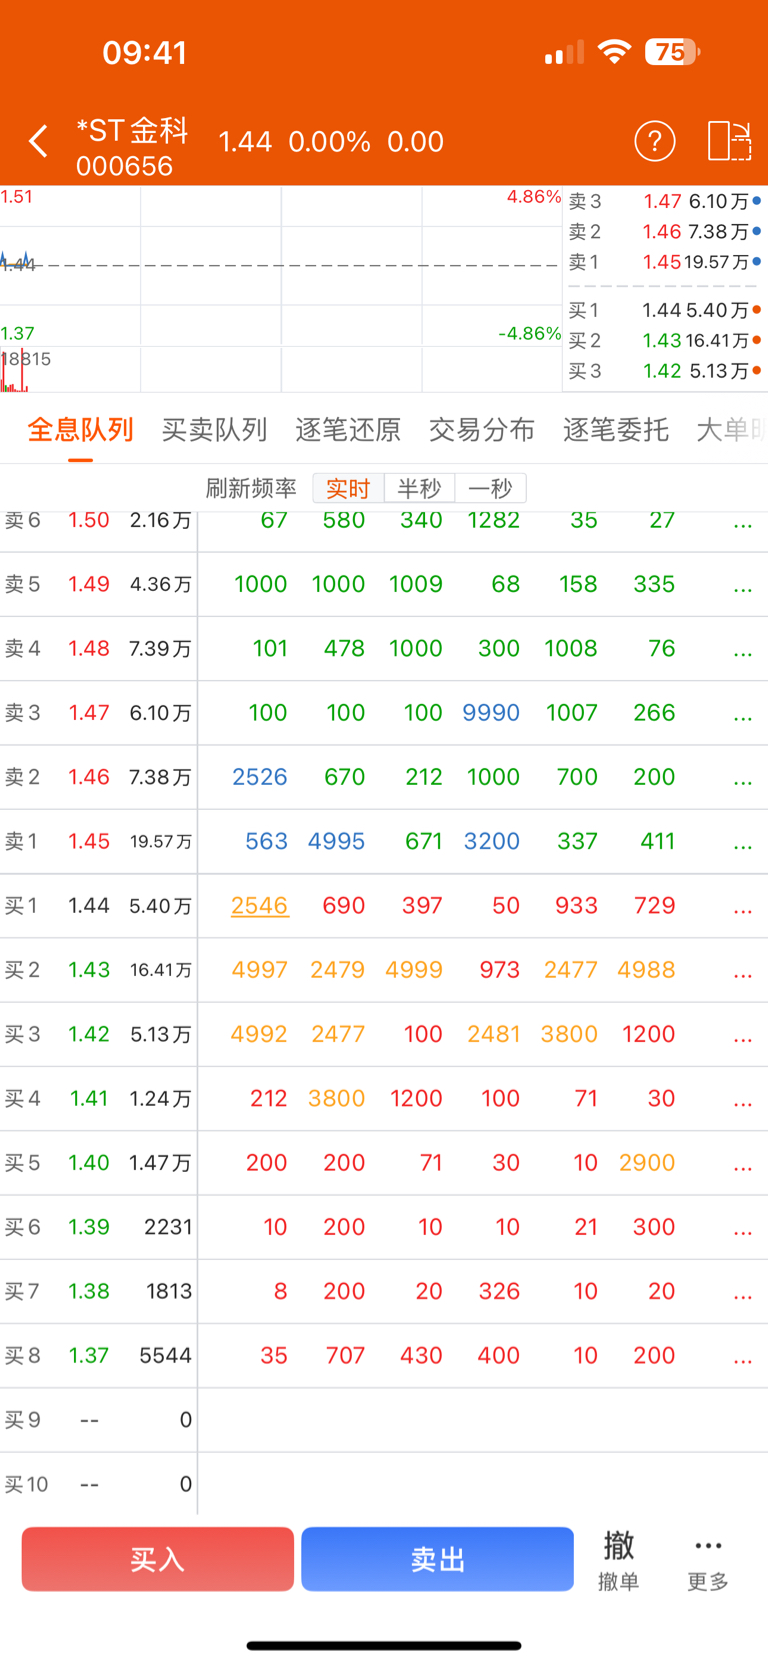
Task: Tap the 9990 order in 卖3 row
Action: [491, 712]
